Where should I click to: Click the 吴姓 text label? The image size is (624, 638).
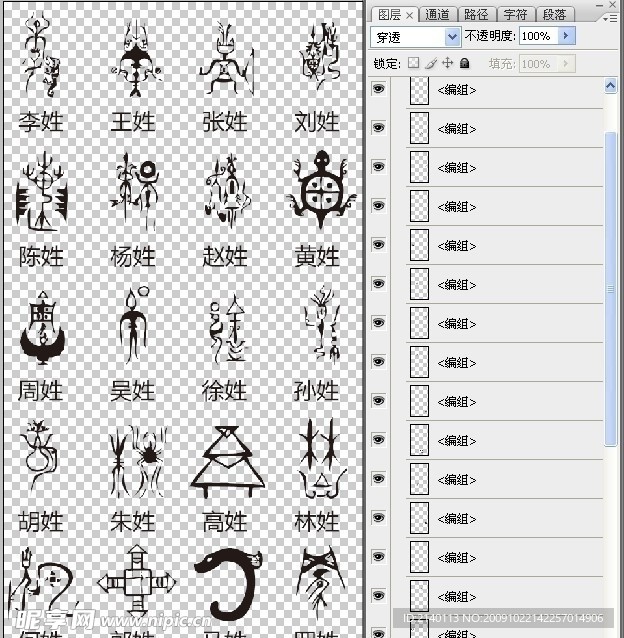[133, 391]
